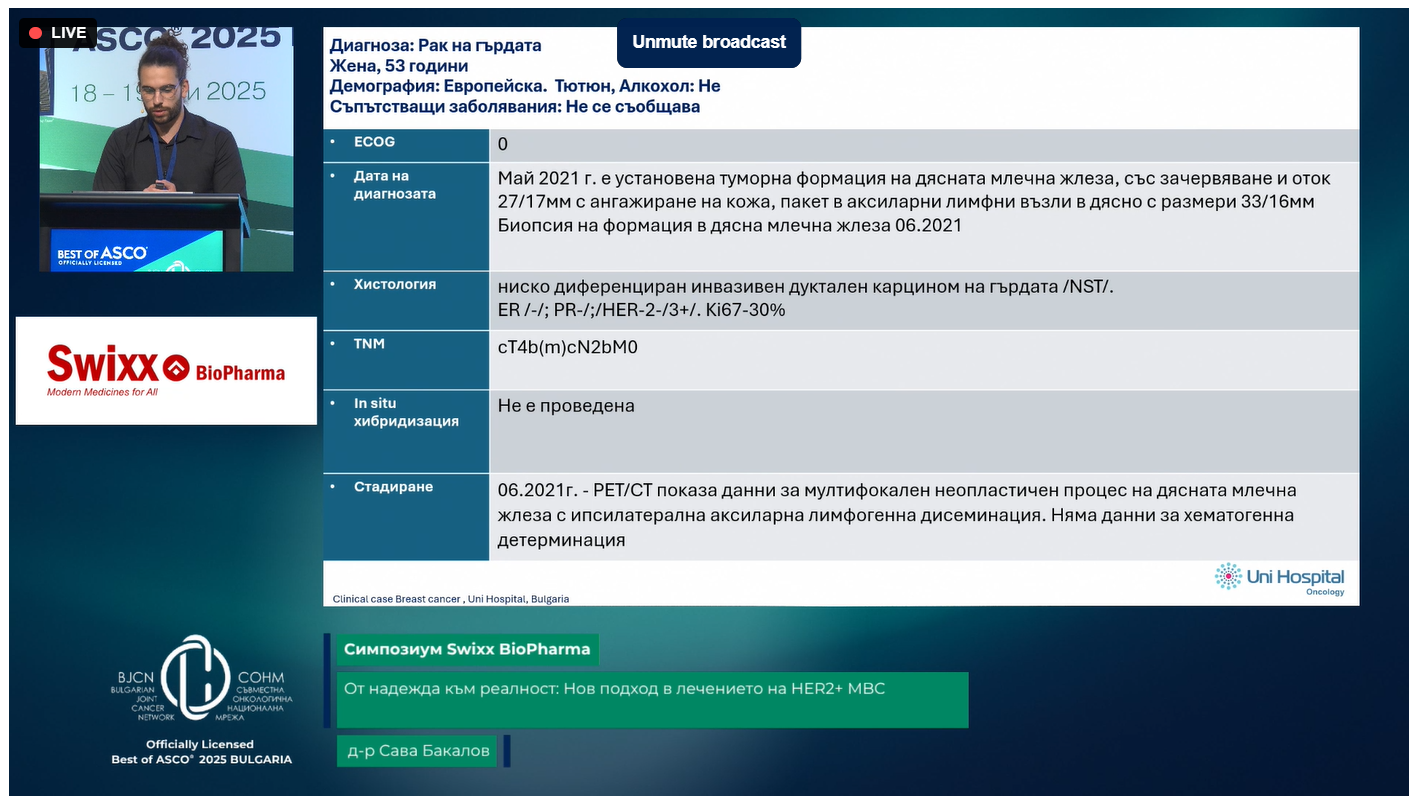Click the Swixx BioPharma sponsor logo
Screen dimensions: 1417x798
[166, 370]
